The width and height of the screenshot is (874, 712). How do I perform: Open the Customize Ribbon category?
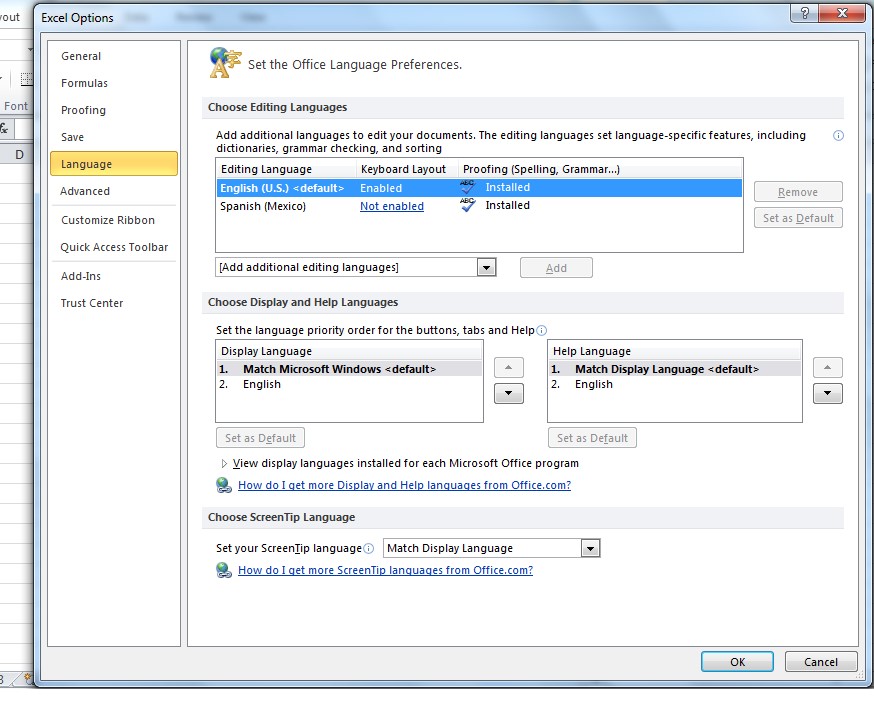pos(114,220)
